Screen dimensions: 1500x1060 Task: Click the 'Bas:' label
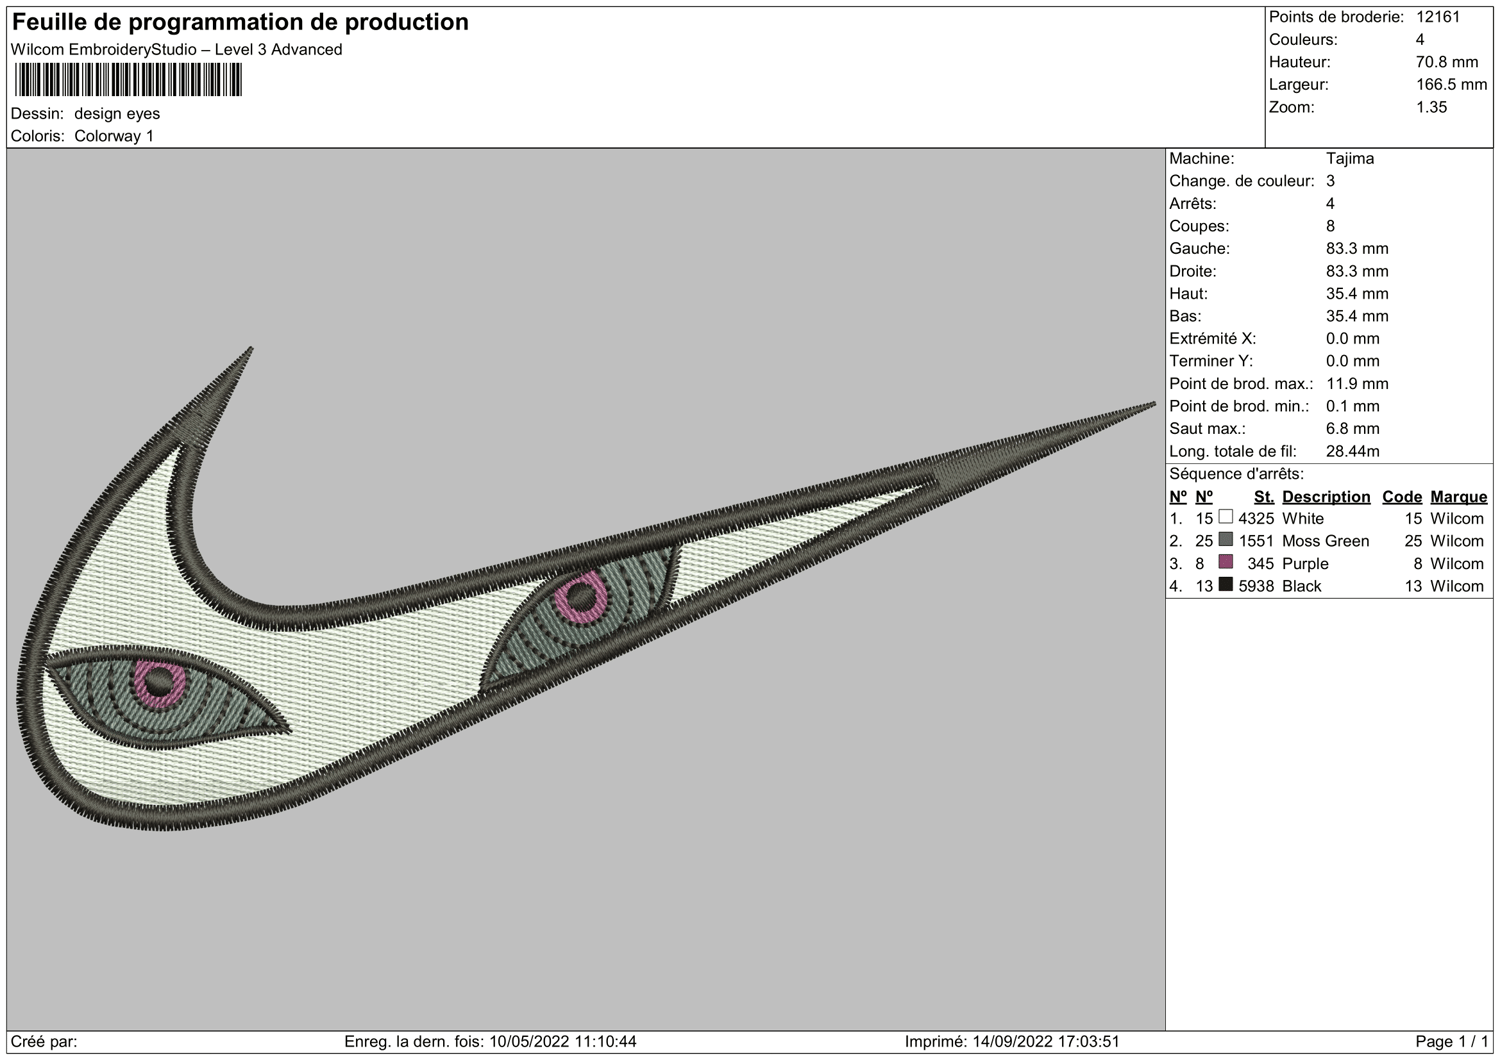tap(1185, 316)
